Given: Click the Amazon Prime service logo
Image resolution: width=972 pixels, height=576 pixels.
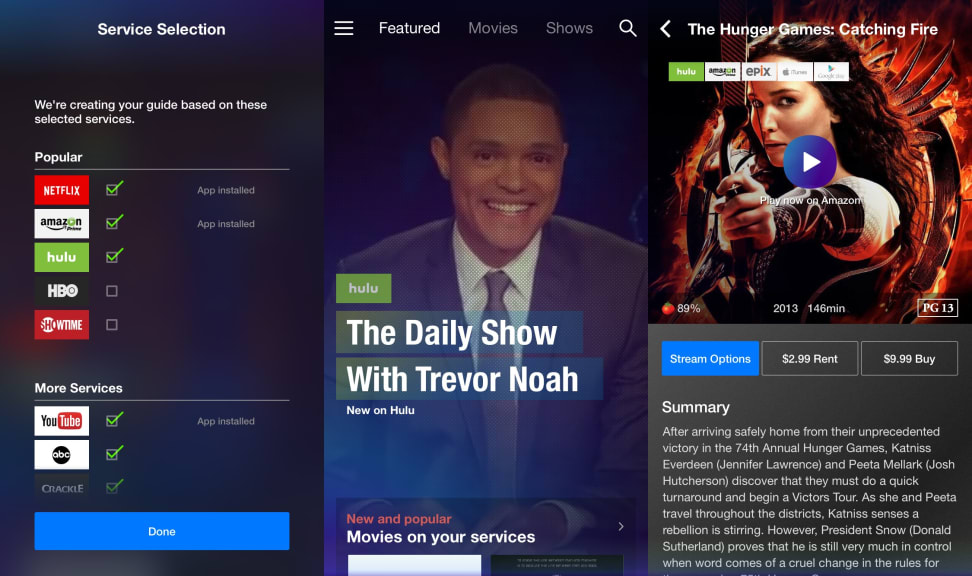Looking at the screenshot, I should click(x=61, y=224).
